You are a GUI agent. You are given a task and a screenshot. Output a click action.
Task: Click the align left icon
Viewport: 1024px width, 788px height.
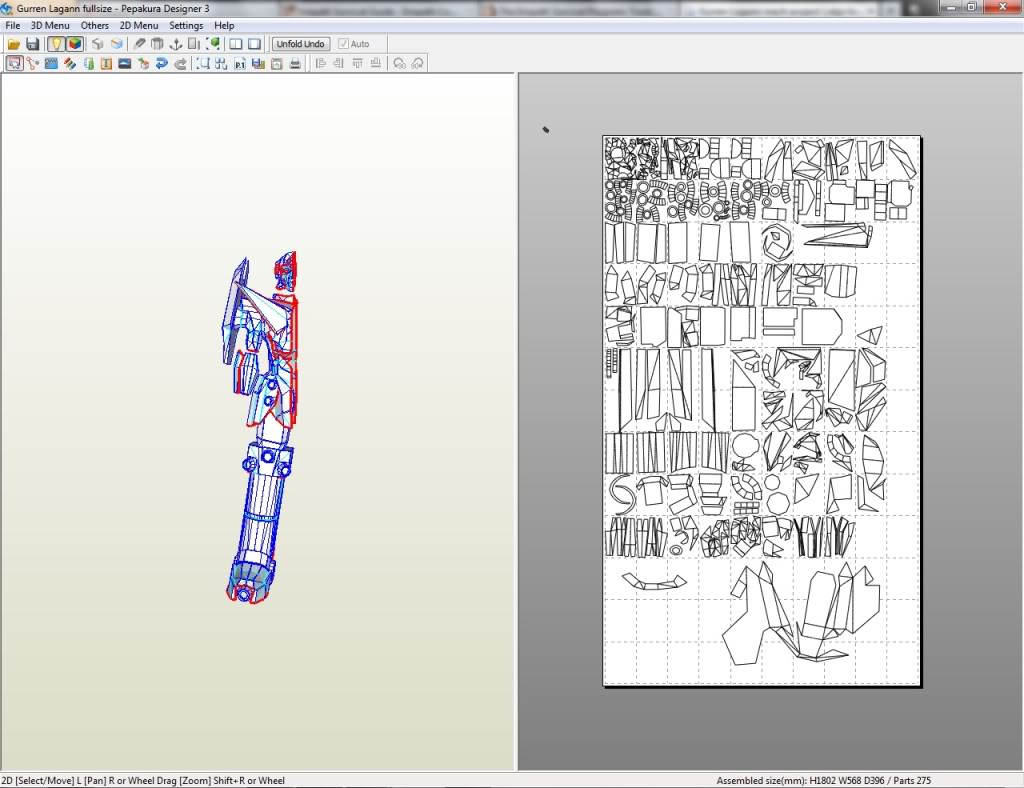pyautogui.click(x=320, y=63)
